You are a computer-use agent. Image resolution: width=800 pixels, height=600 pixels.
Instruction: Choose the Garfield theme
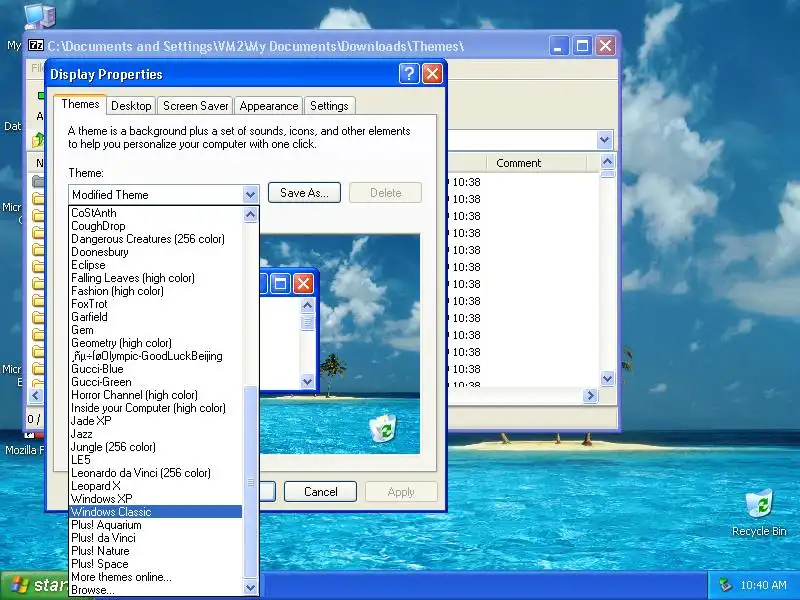(156, 317)
